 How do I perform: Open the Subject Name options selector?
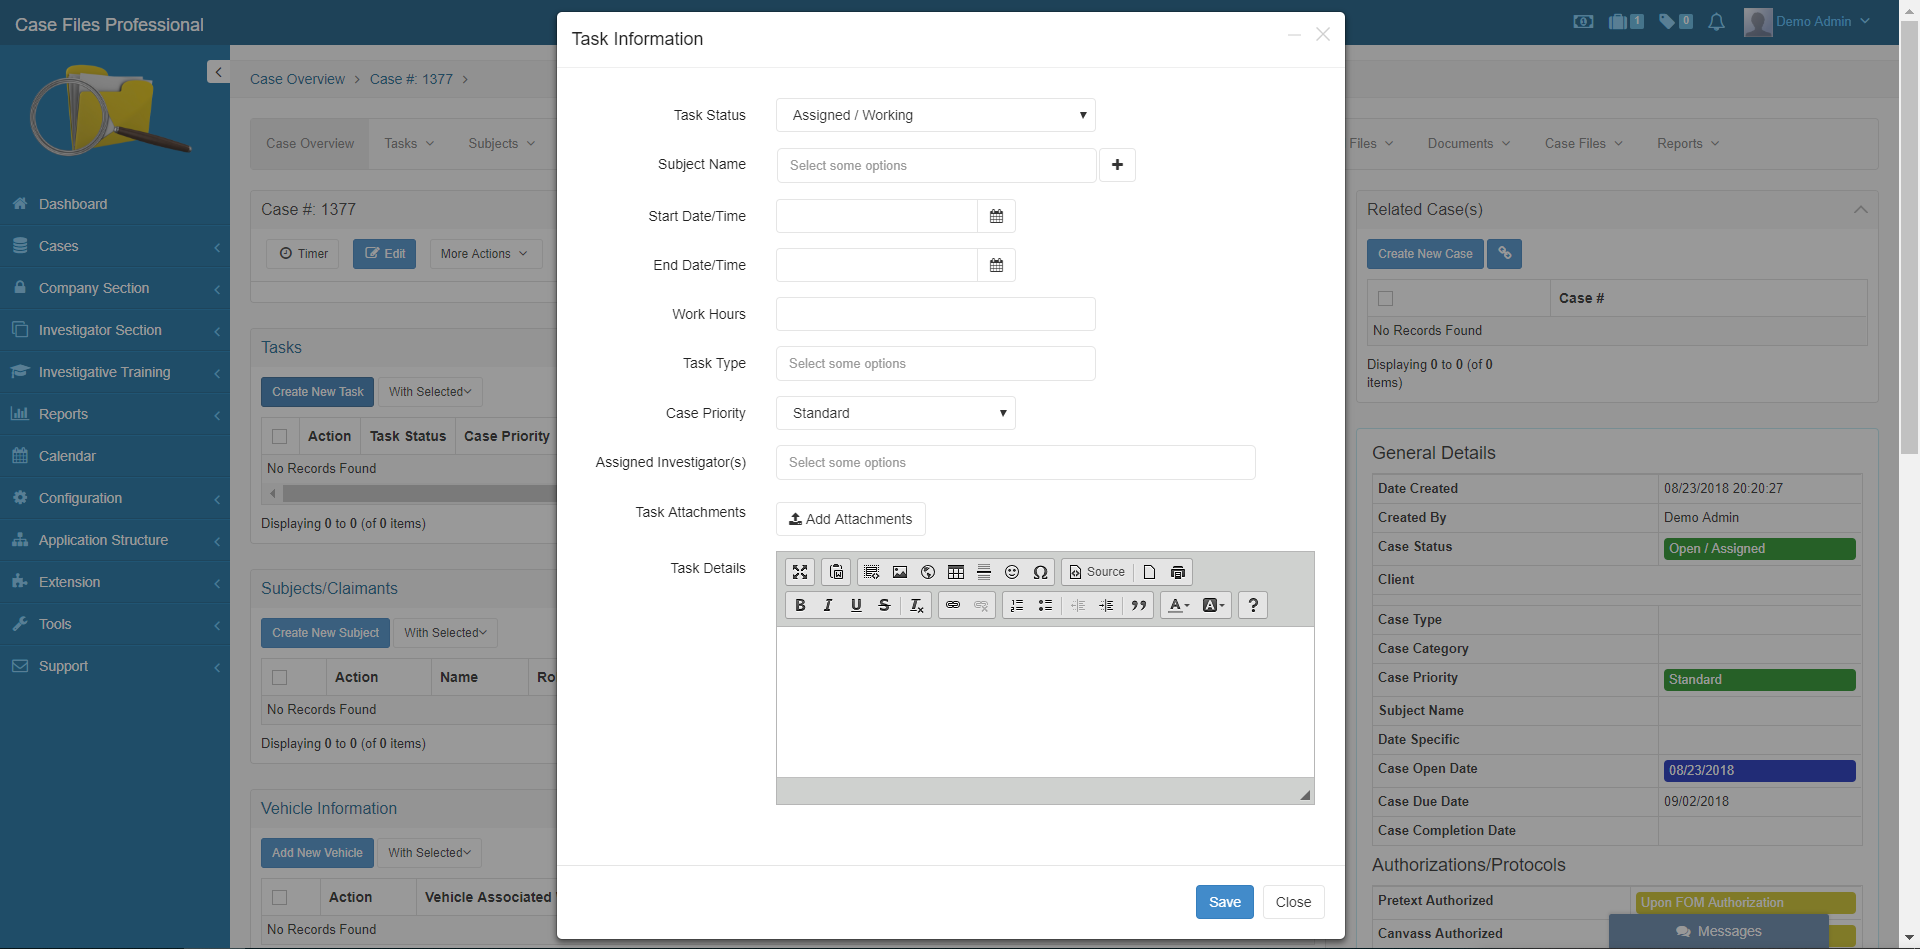click(x=936, y=166)
